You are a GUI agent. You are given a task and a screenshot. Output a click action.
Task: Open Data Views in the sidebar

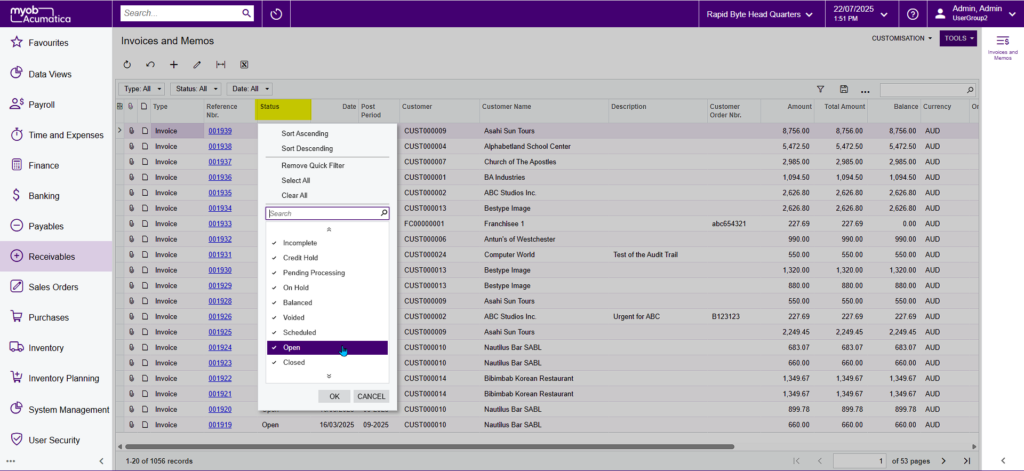pos(50,74)
